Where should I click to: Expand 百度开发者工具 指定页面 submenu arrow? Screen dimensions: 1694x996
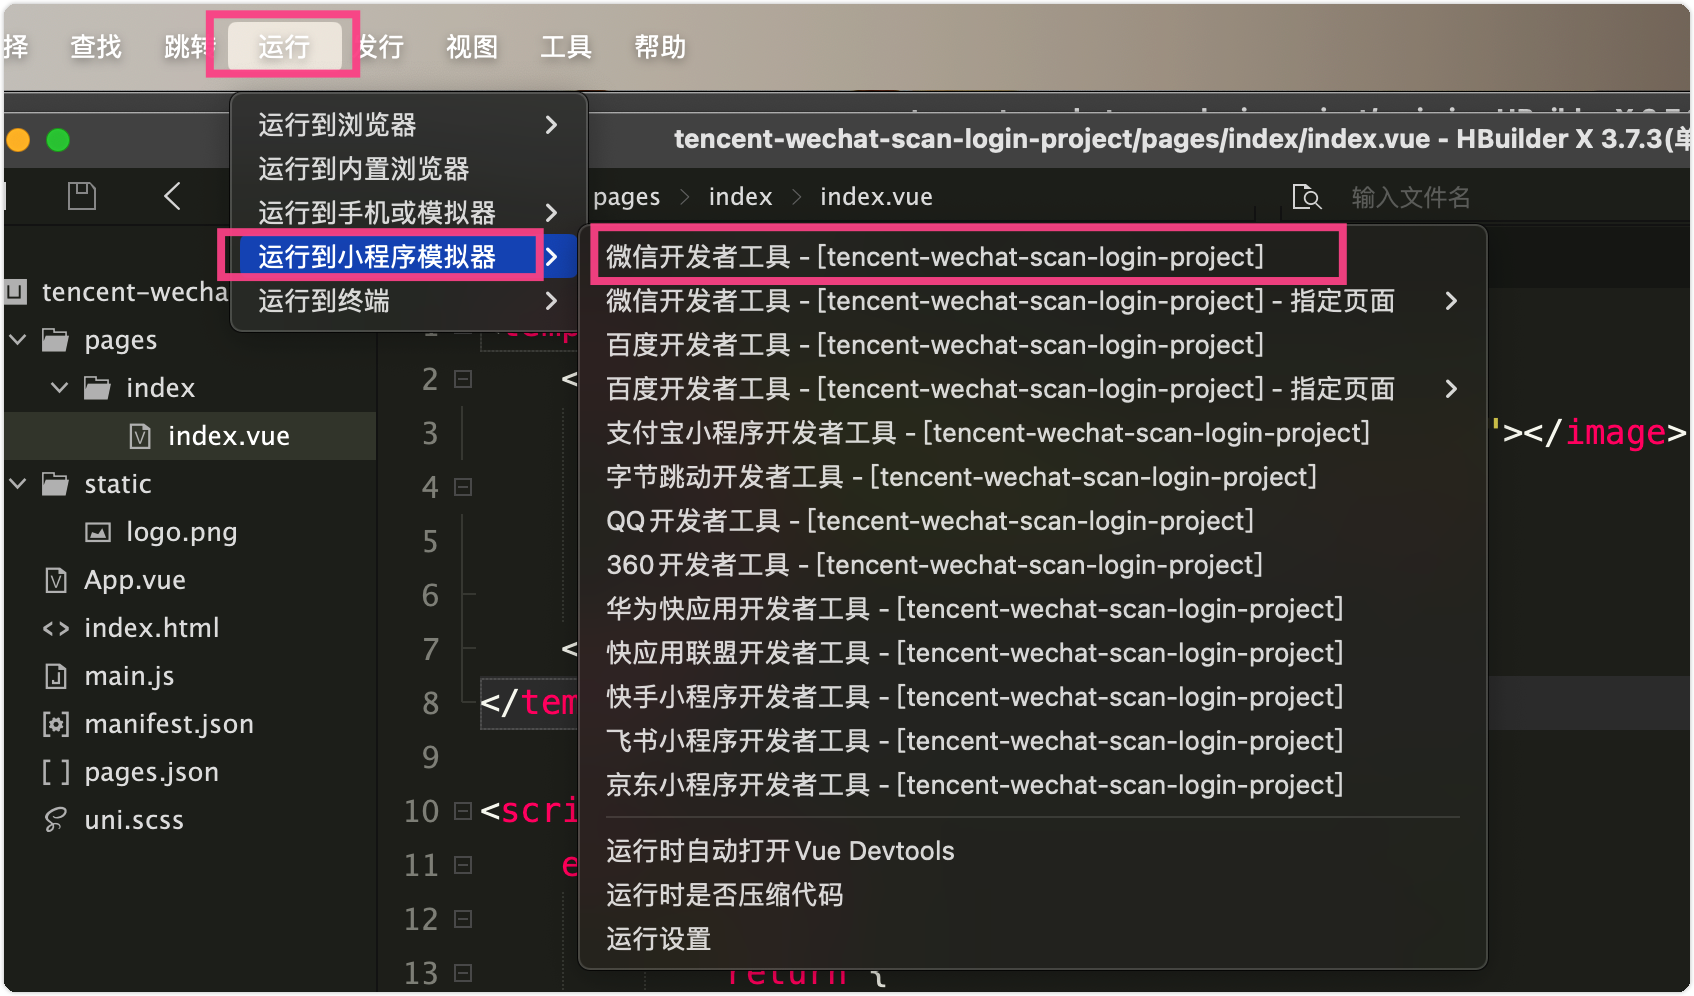pyautogui.click(x=1451, y=388)
